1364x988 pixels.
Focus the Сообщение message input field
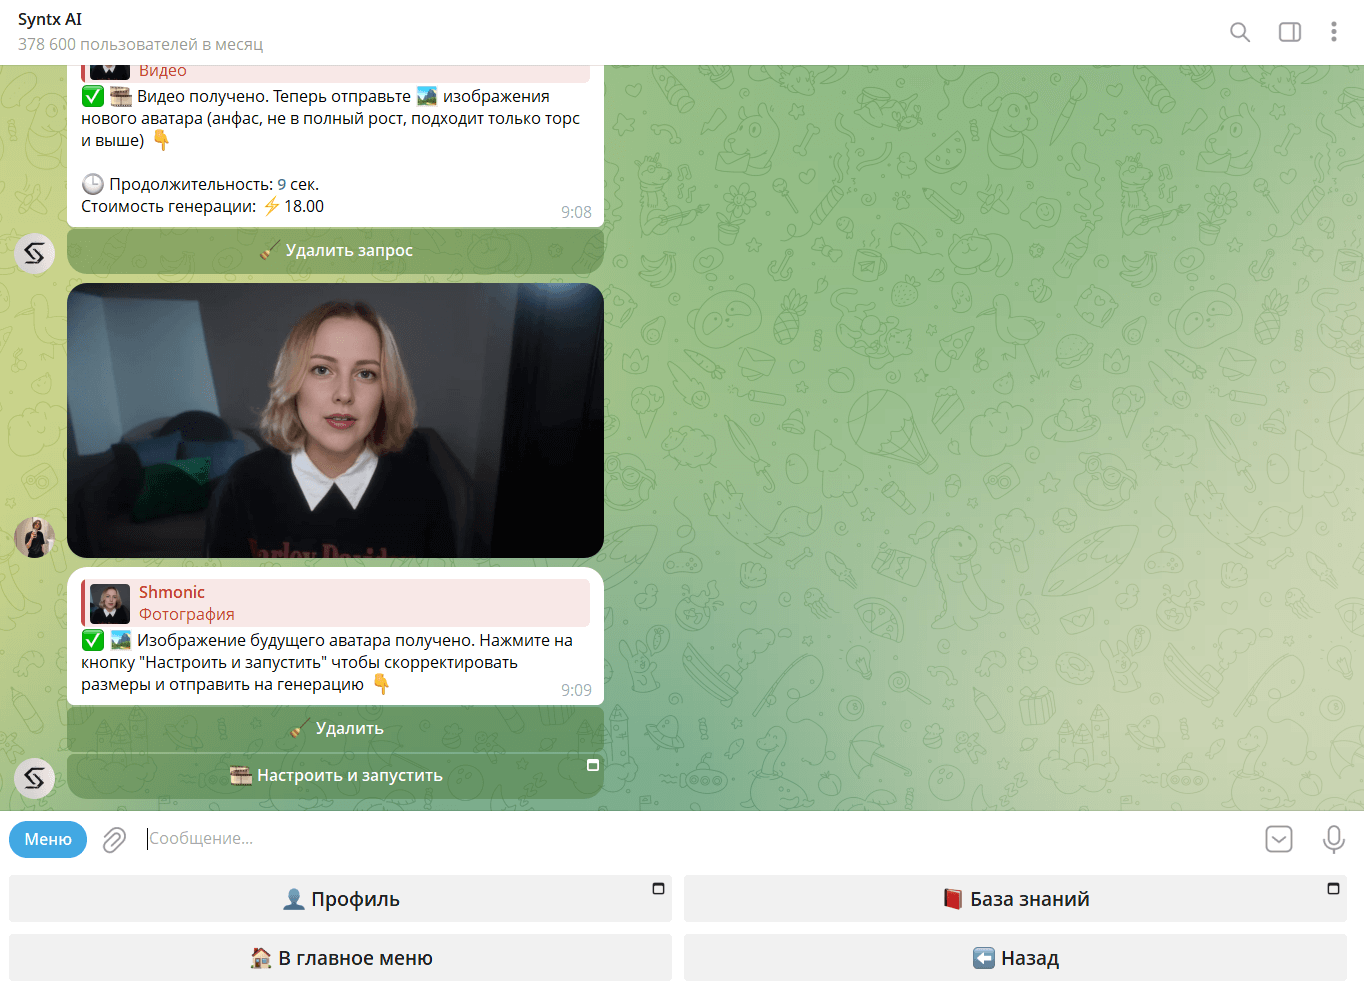pos(700,839)
